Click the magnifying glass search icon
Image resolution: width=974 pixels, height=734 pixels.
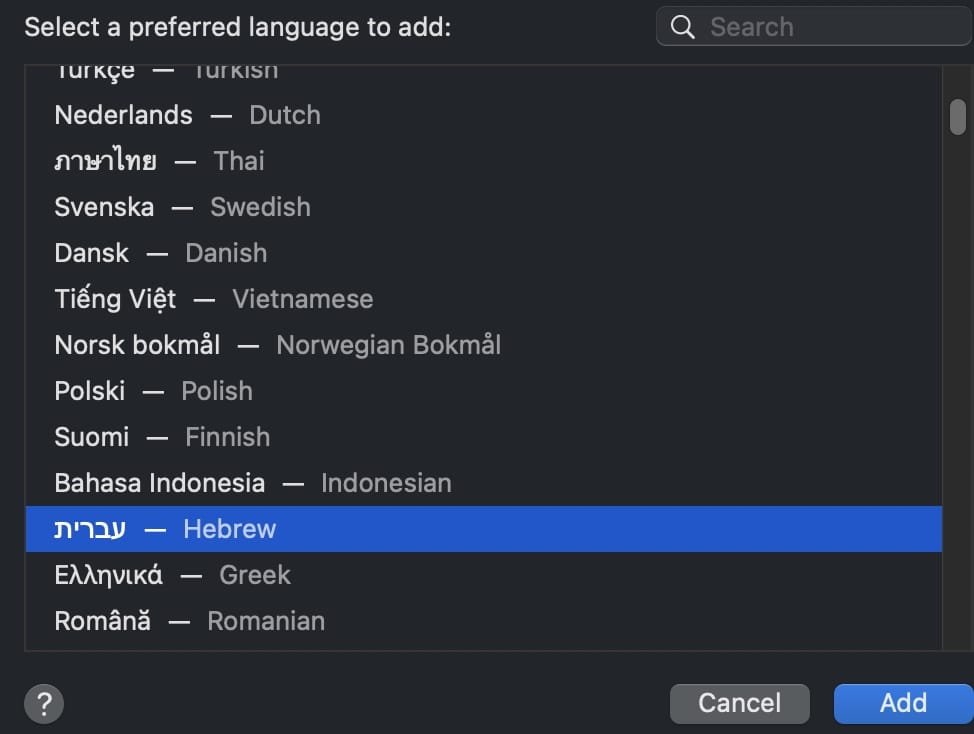[x=683, y=27]
